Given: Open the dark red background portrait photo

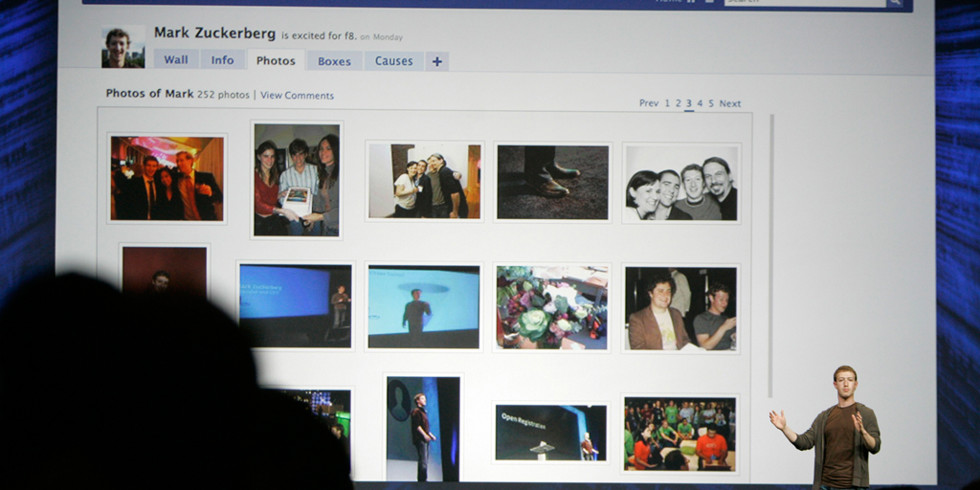Looking at the screenshot, I should [x=164, y=271].
